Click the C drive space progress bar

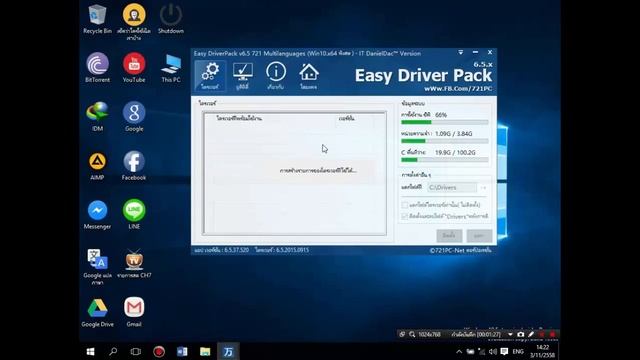(444, 160)
